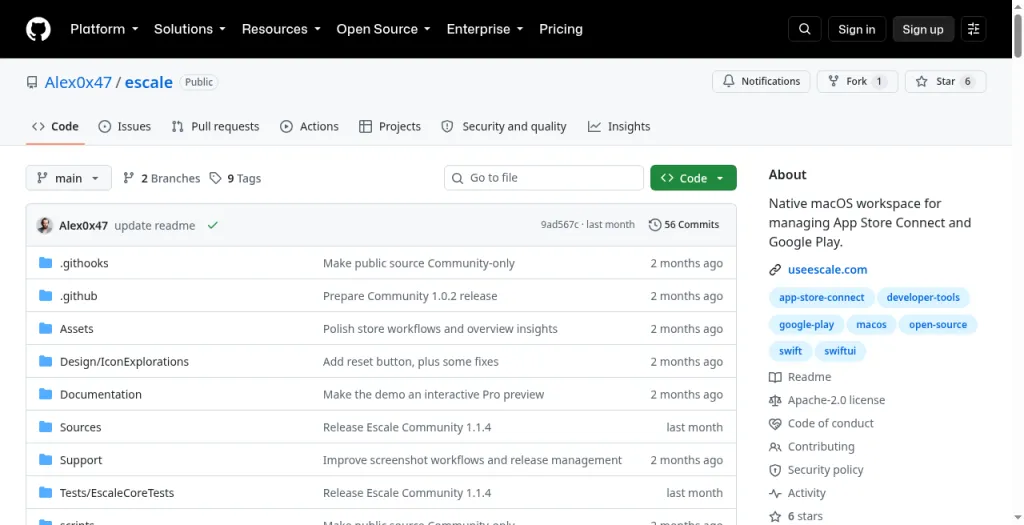The image size is (1024, 525).
Task: Click the folder icon for Documentation
Action: [x=45, y=394]
